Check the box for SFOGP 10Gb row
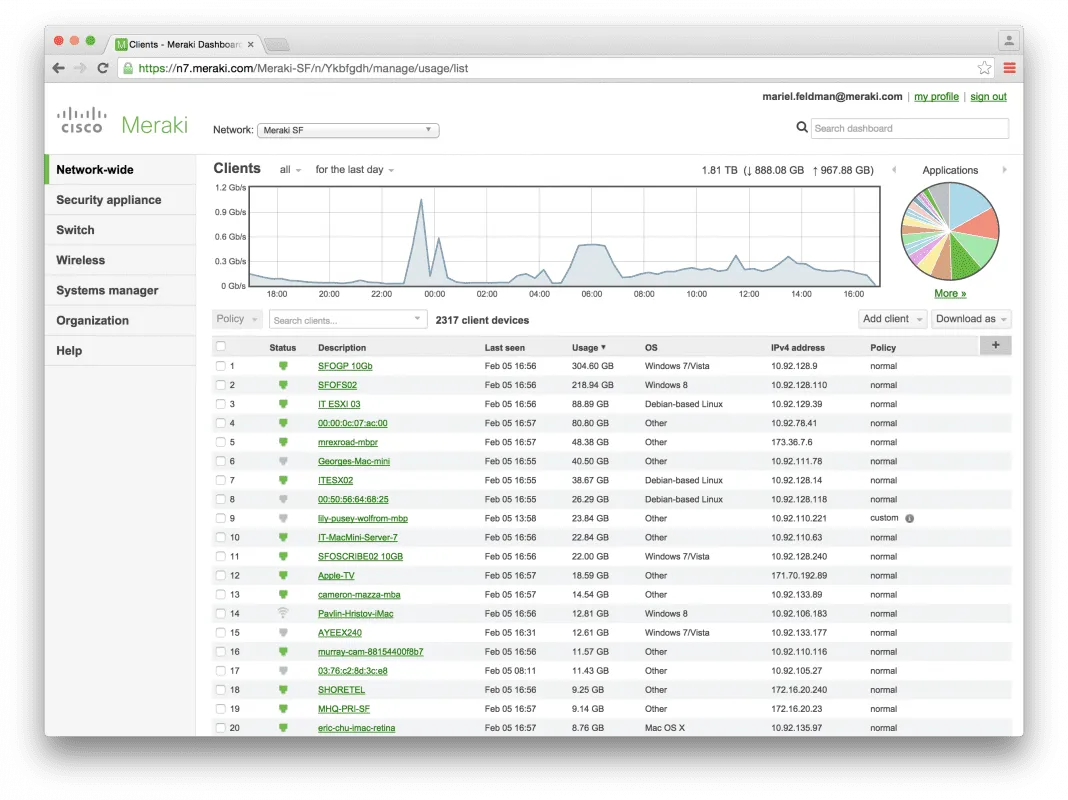Image resolution: width=1068 pixels, height=800 pixels. pos(221,366)
